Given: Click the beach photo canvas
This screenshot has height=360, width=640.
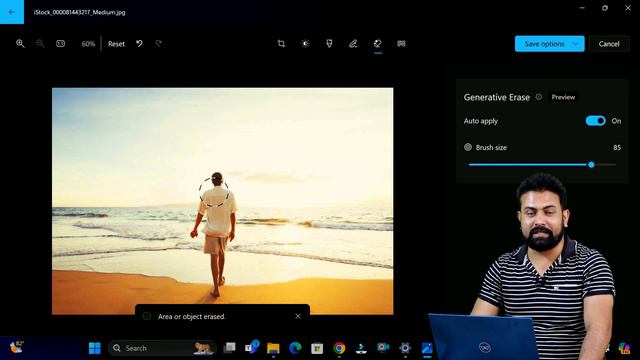Looking at the screenshot, I should point(222,201).
